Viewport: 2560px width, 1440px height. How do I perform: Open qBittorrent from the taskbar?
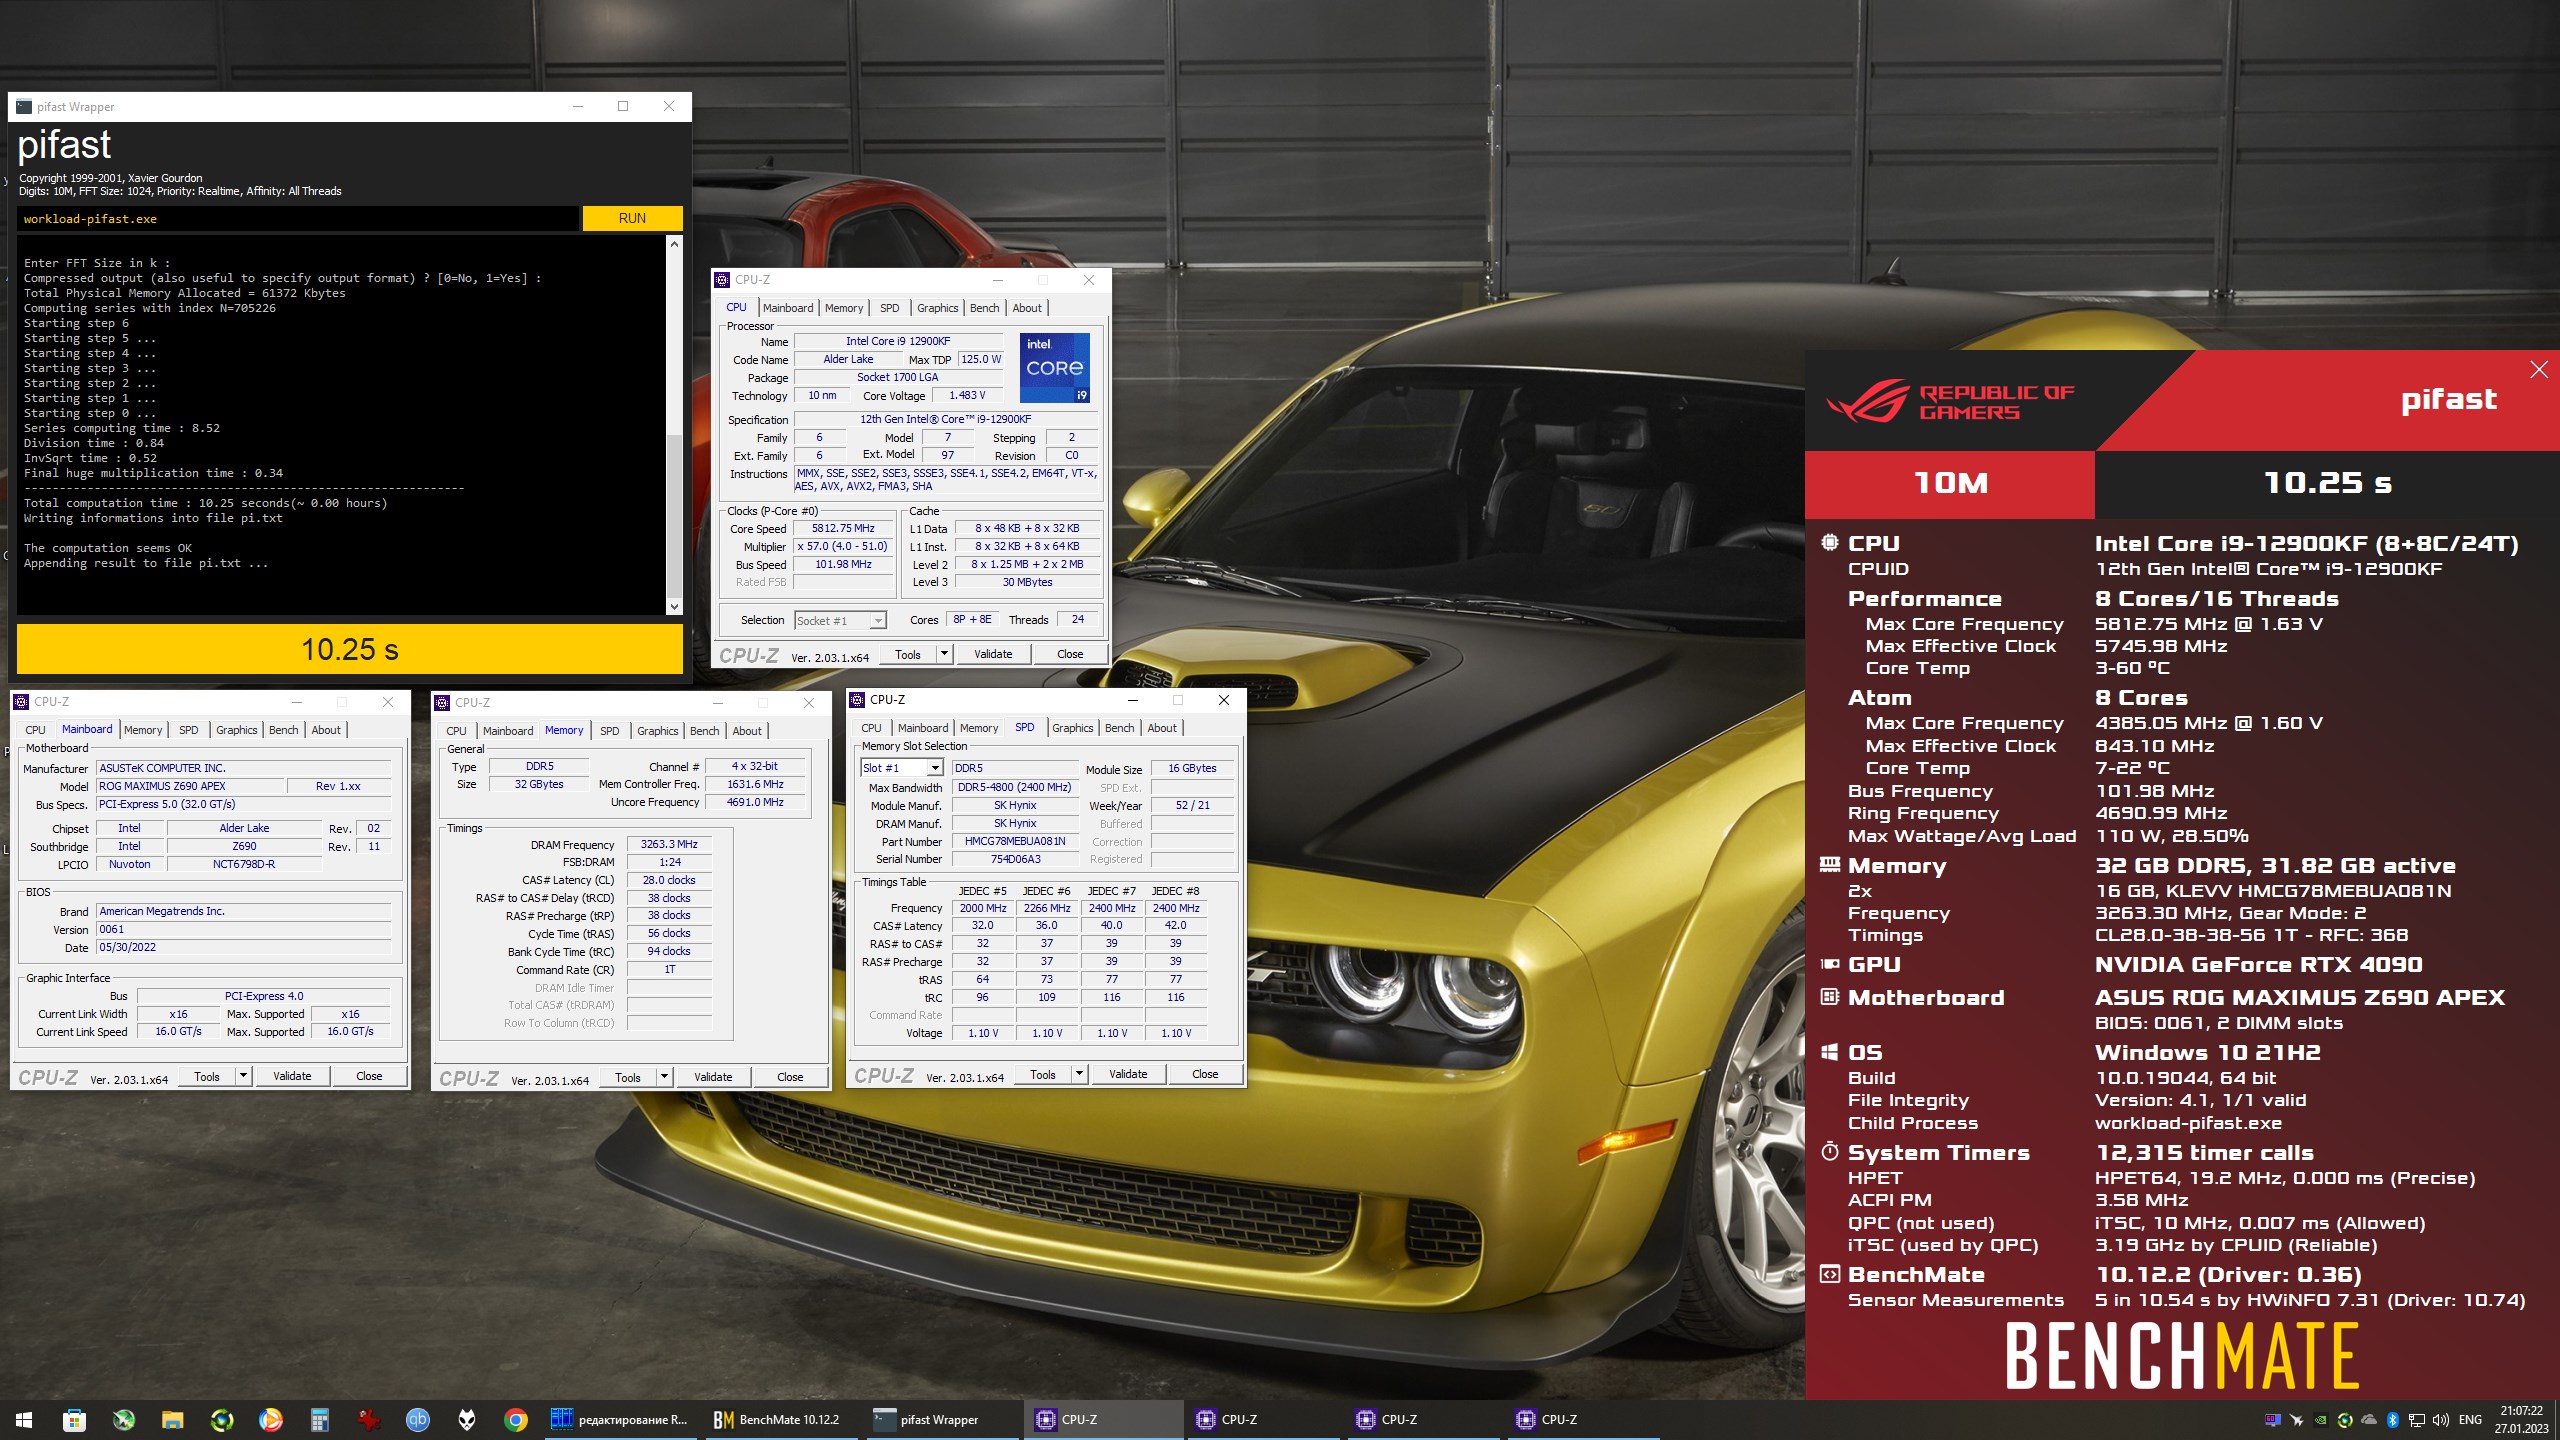[417, 1419]
